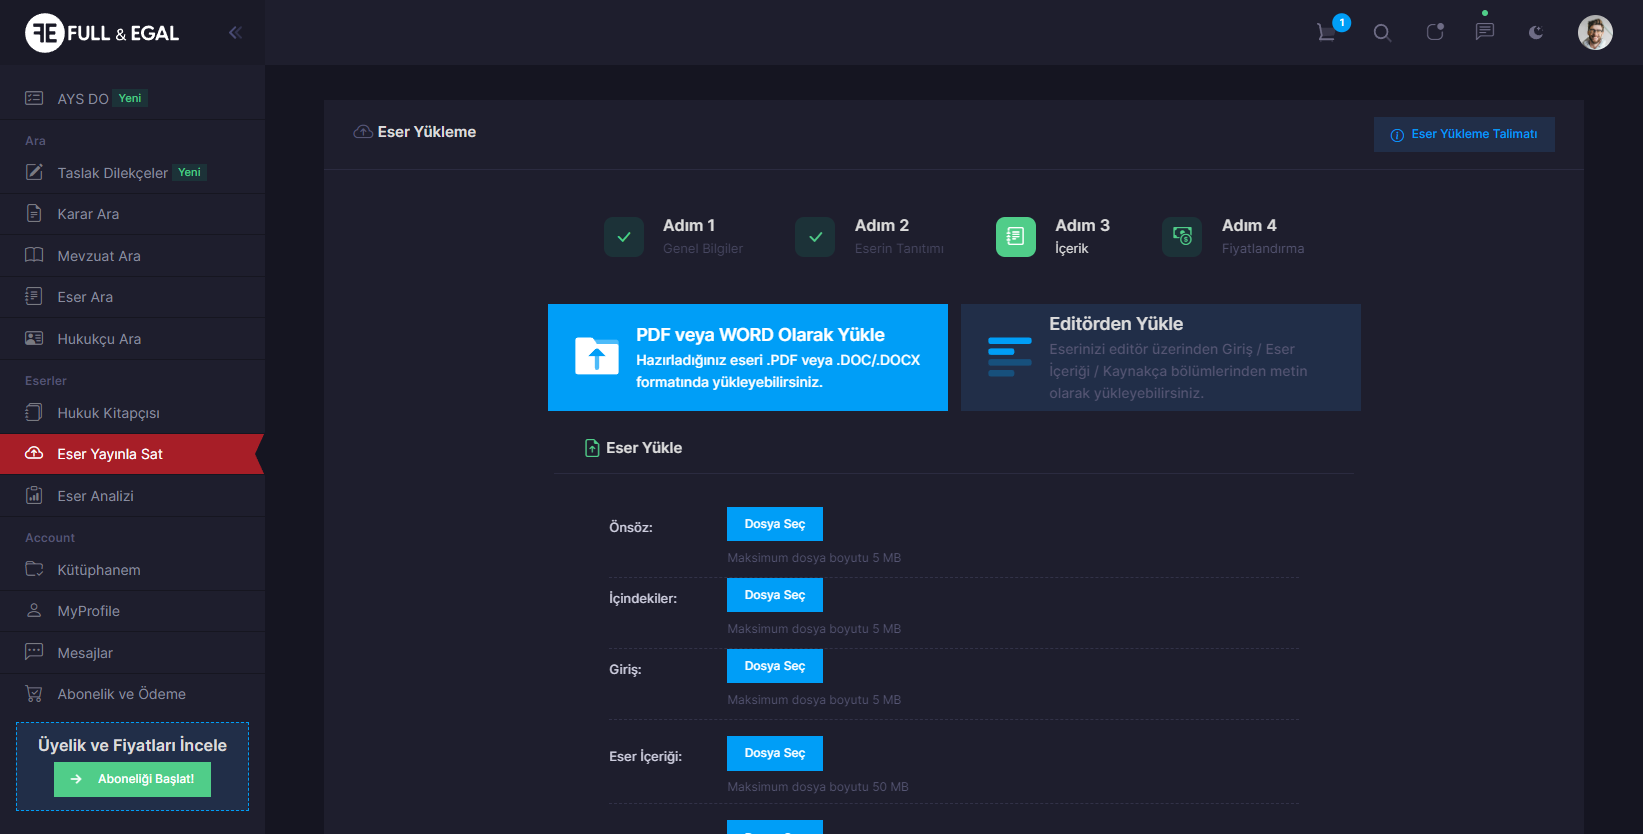
Task: Click Dosya Seç for Önsöz
Action: [x=774, y=524]
